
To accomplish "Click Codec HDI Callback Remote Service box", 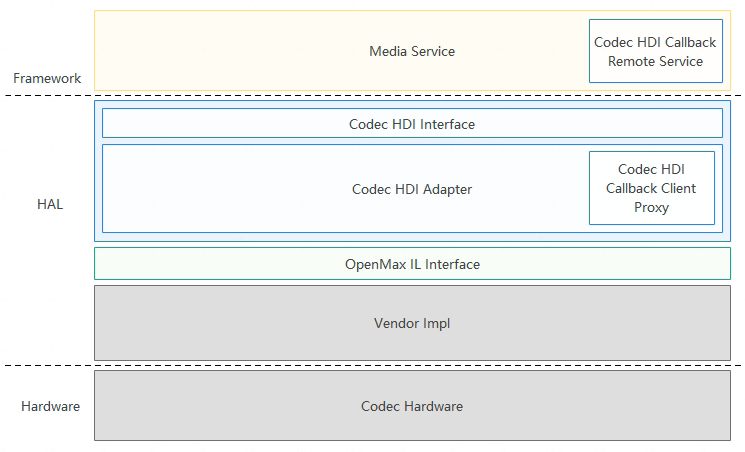I will click(656, 51).
